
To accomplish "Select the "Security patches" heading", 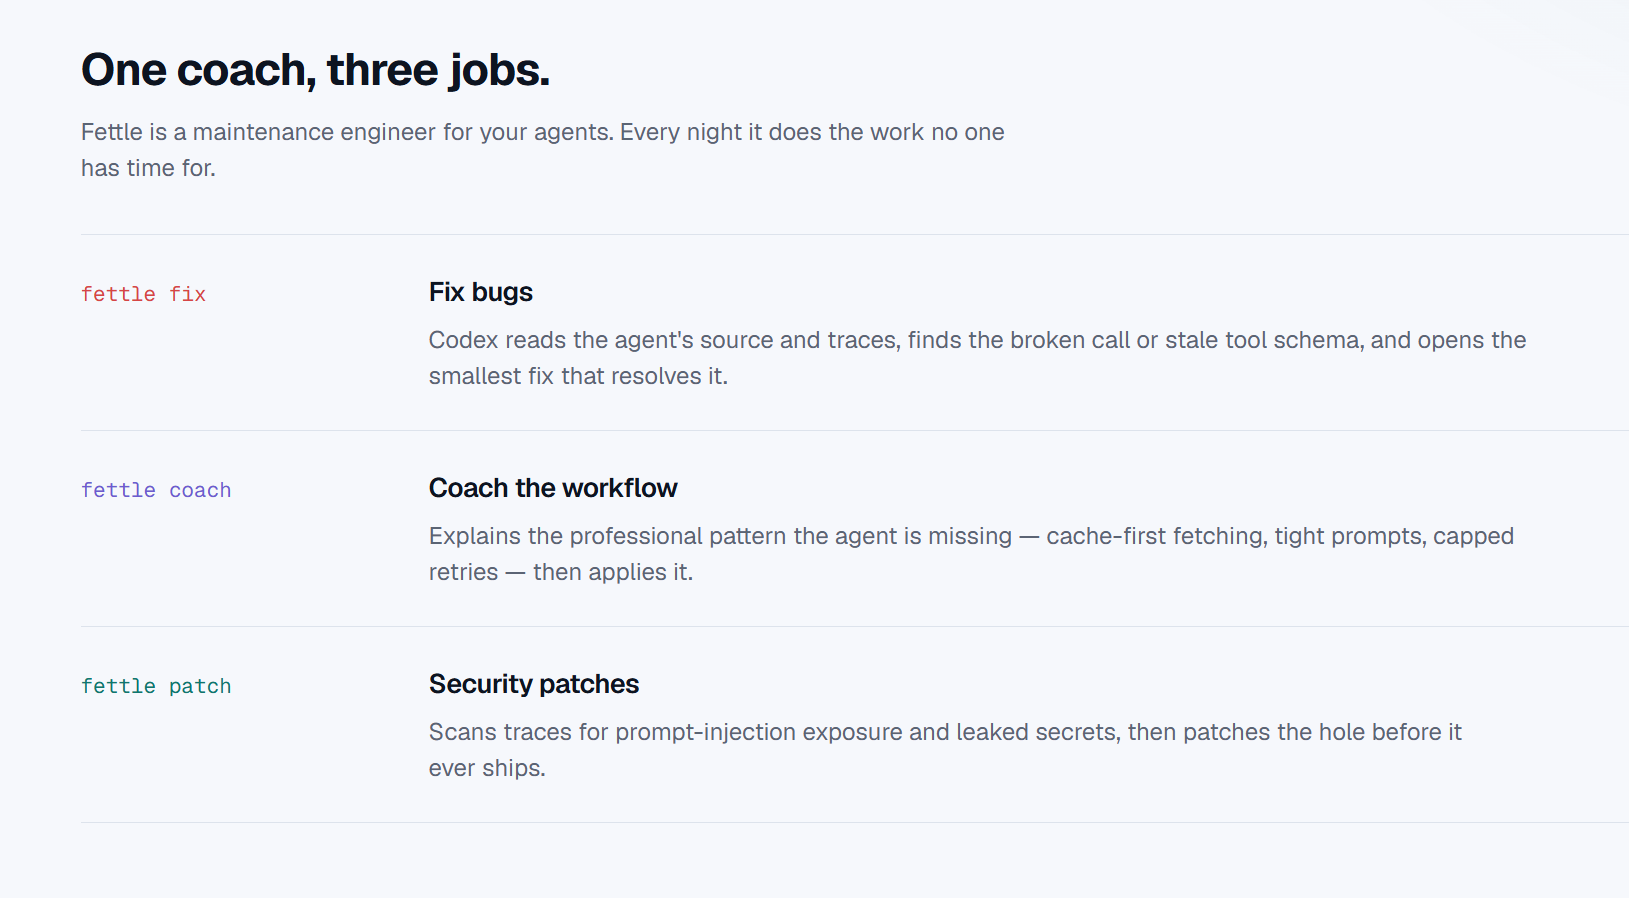I will [x=534, y=684].
